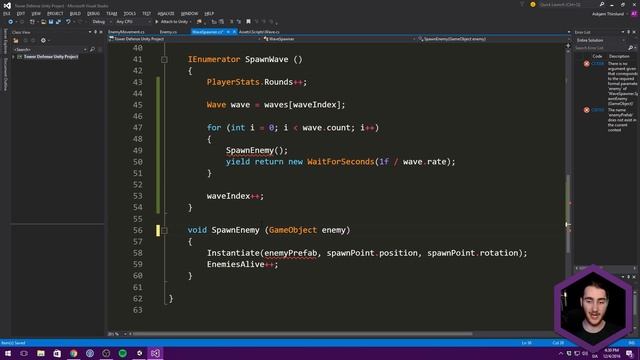Switch to the EnemyMovement.cs tab
The height and width of the screenshot is (360, 640).
click(126, 32)
